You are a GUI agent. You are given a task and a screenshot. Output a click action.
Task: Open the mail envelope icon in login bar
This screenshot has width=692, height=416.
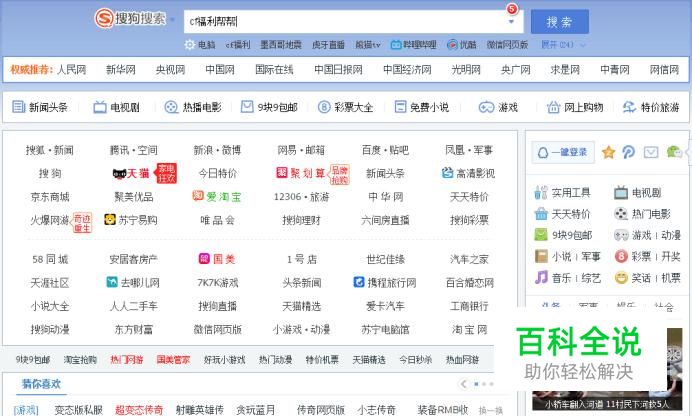point(651,152)
